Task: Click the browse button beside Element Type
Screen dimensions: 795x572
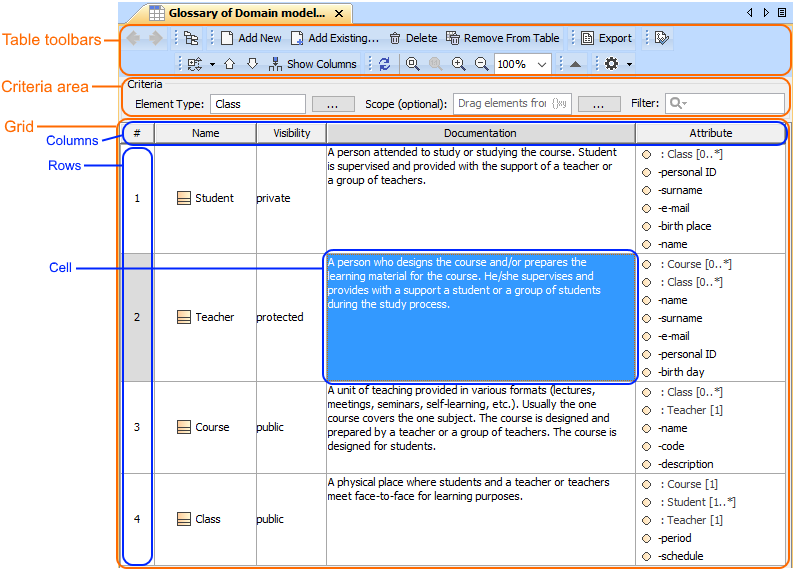Action: (333, 104)
